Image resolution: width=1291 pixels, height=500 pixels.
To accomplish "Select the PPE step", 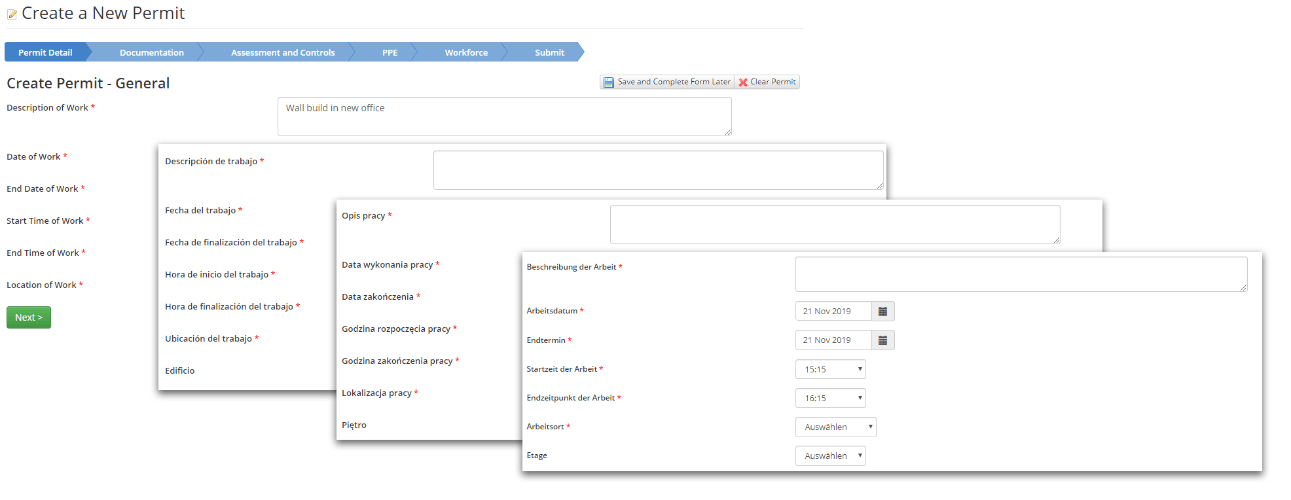I will (x=389, y=52).
